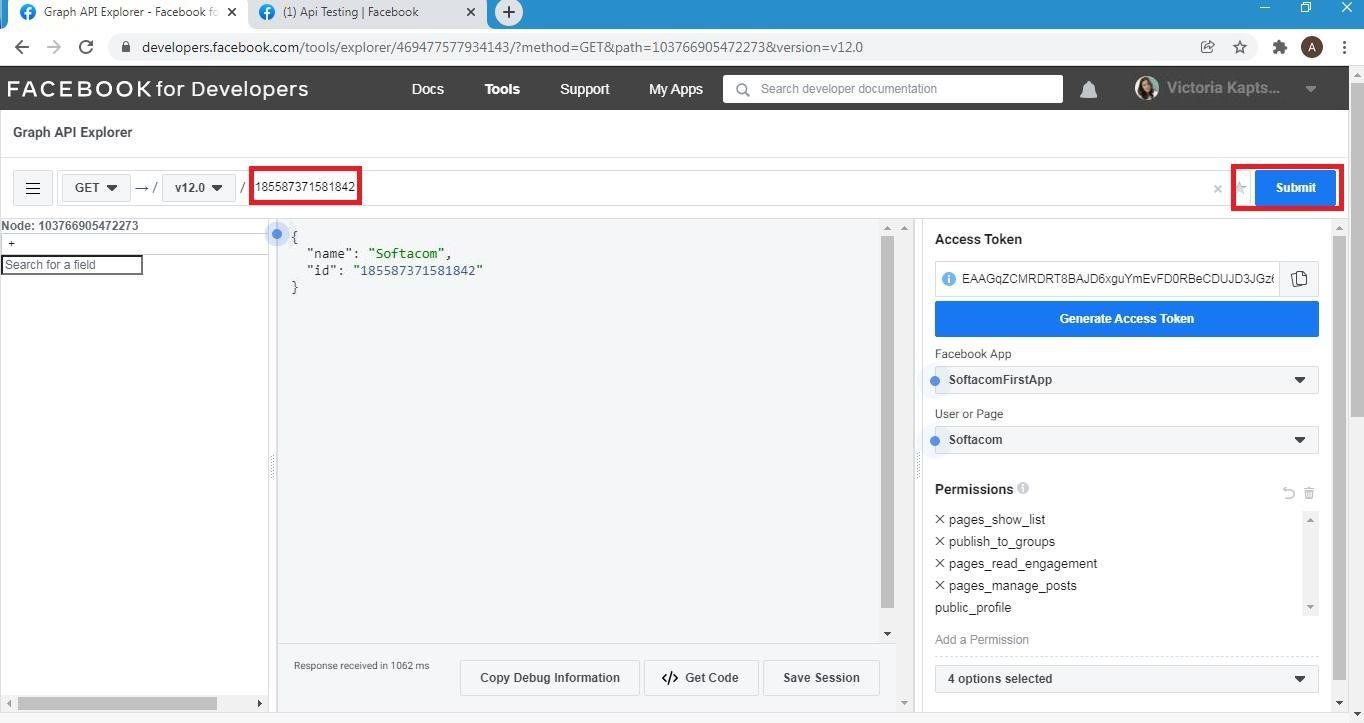The width and height of the screenshot is (1364, 723).
Task: Click the Facebook for Developers logo
Action: pyautogui.click(x=158, y=89)
